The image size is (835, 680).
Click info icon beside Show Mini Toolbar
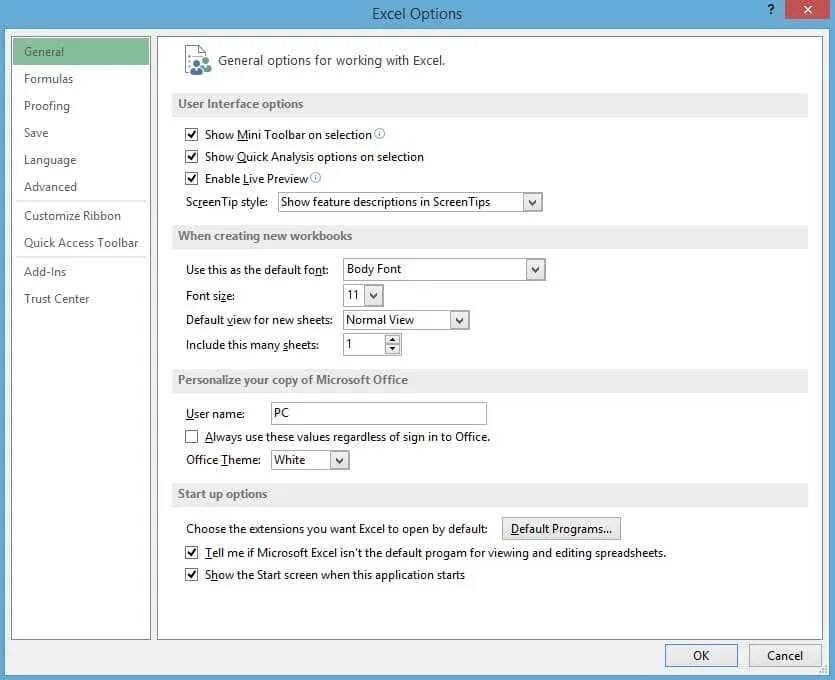(x=379, y=134)
